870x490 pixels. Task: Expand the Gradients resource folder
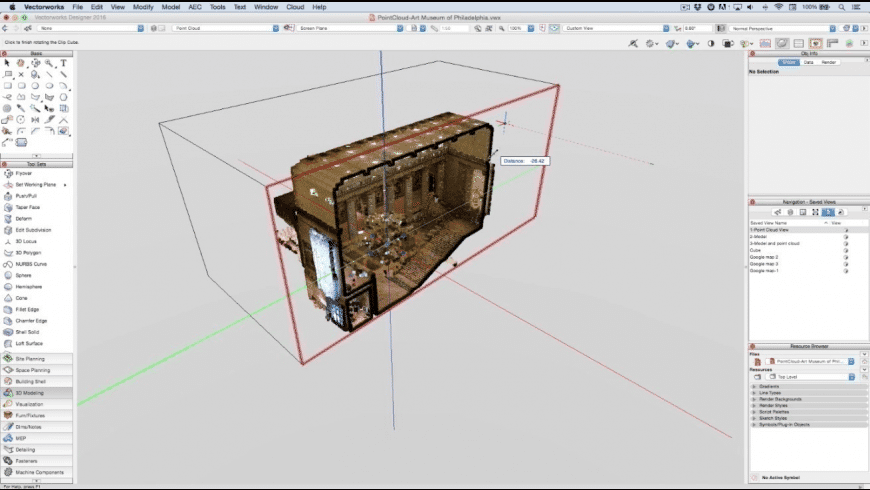coord(754,386)
